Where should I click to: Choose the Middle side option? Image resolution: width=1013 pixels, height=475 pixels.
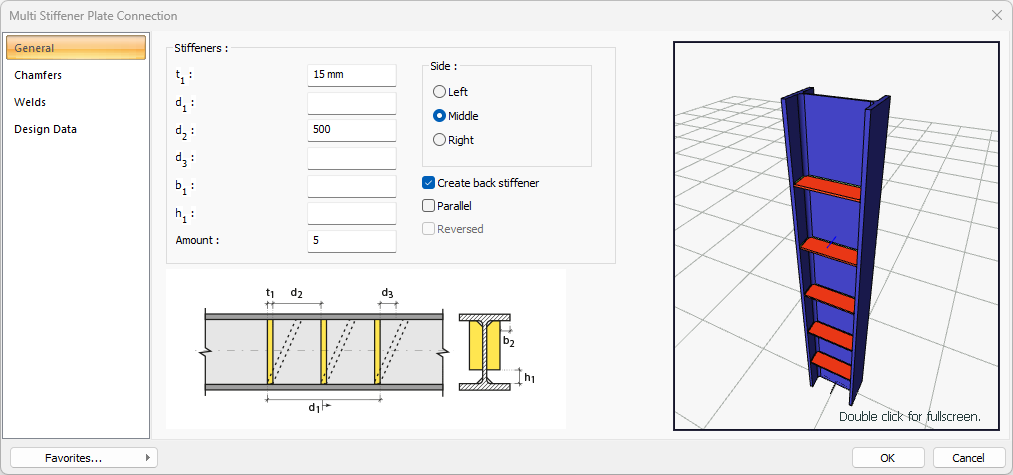tap(439, 116)
